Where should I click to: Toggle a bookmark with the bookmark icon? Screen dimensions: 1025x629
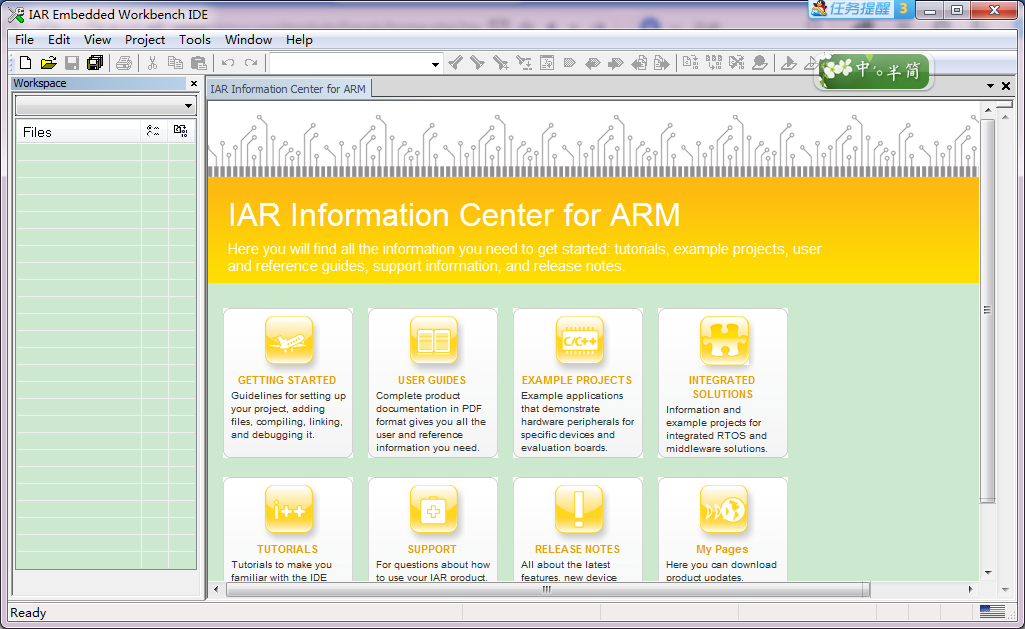(x=569, y=63)
